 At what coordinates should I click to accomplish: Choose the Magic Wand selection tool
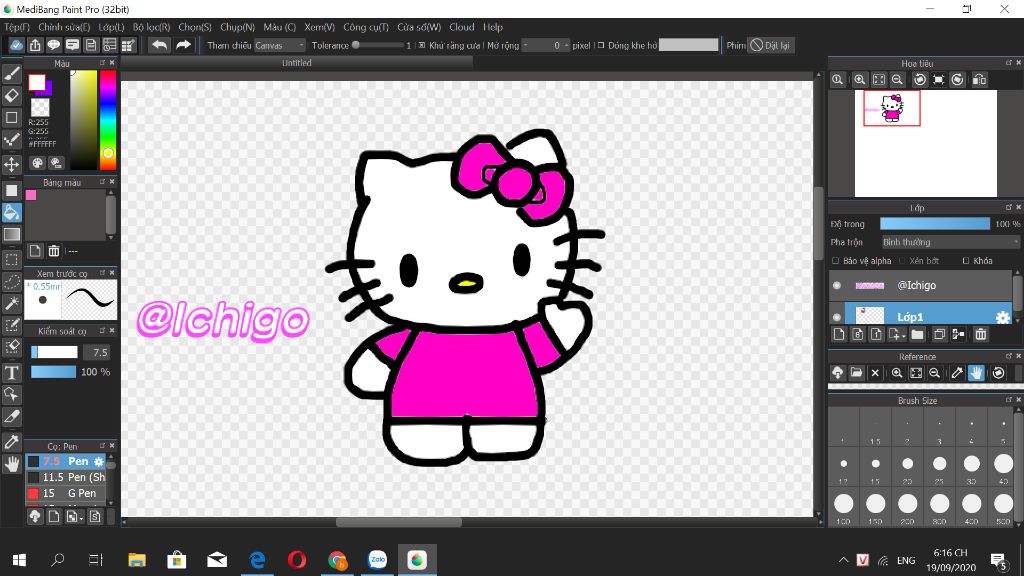(x=12, y=303)
